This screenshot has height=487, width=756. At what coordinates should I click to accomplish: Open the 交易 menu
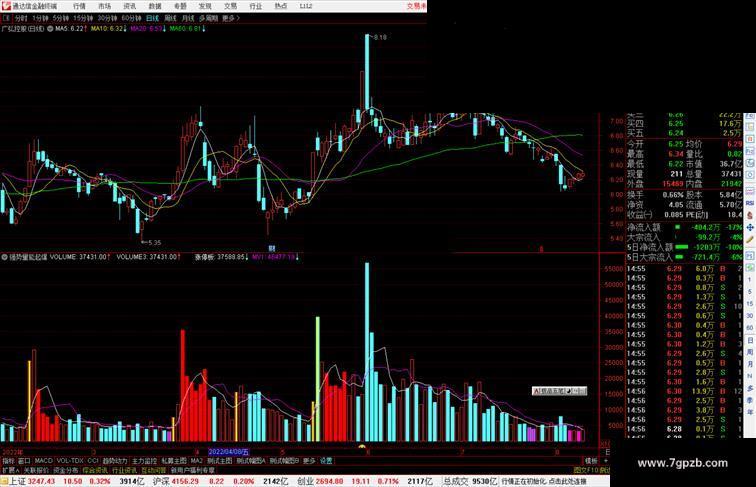[x=230, y=6]
